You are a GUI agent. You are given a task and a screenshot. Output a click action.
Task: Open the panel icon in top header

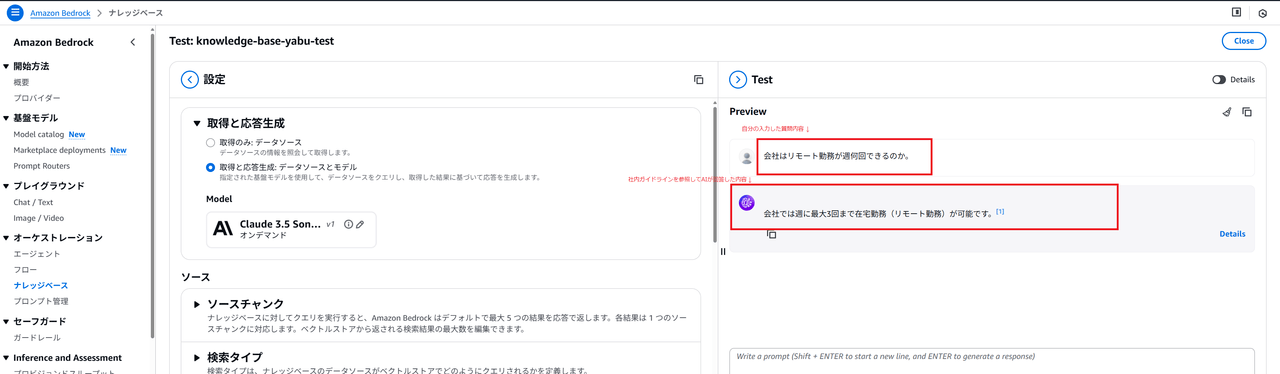click(1237, 12)
